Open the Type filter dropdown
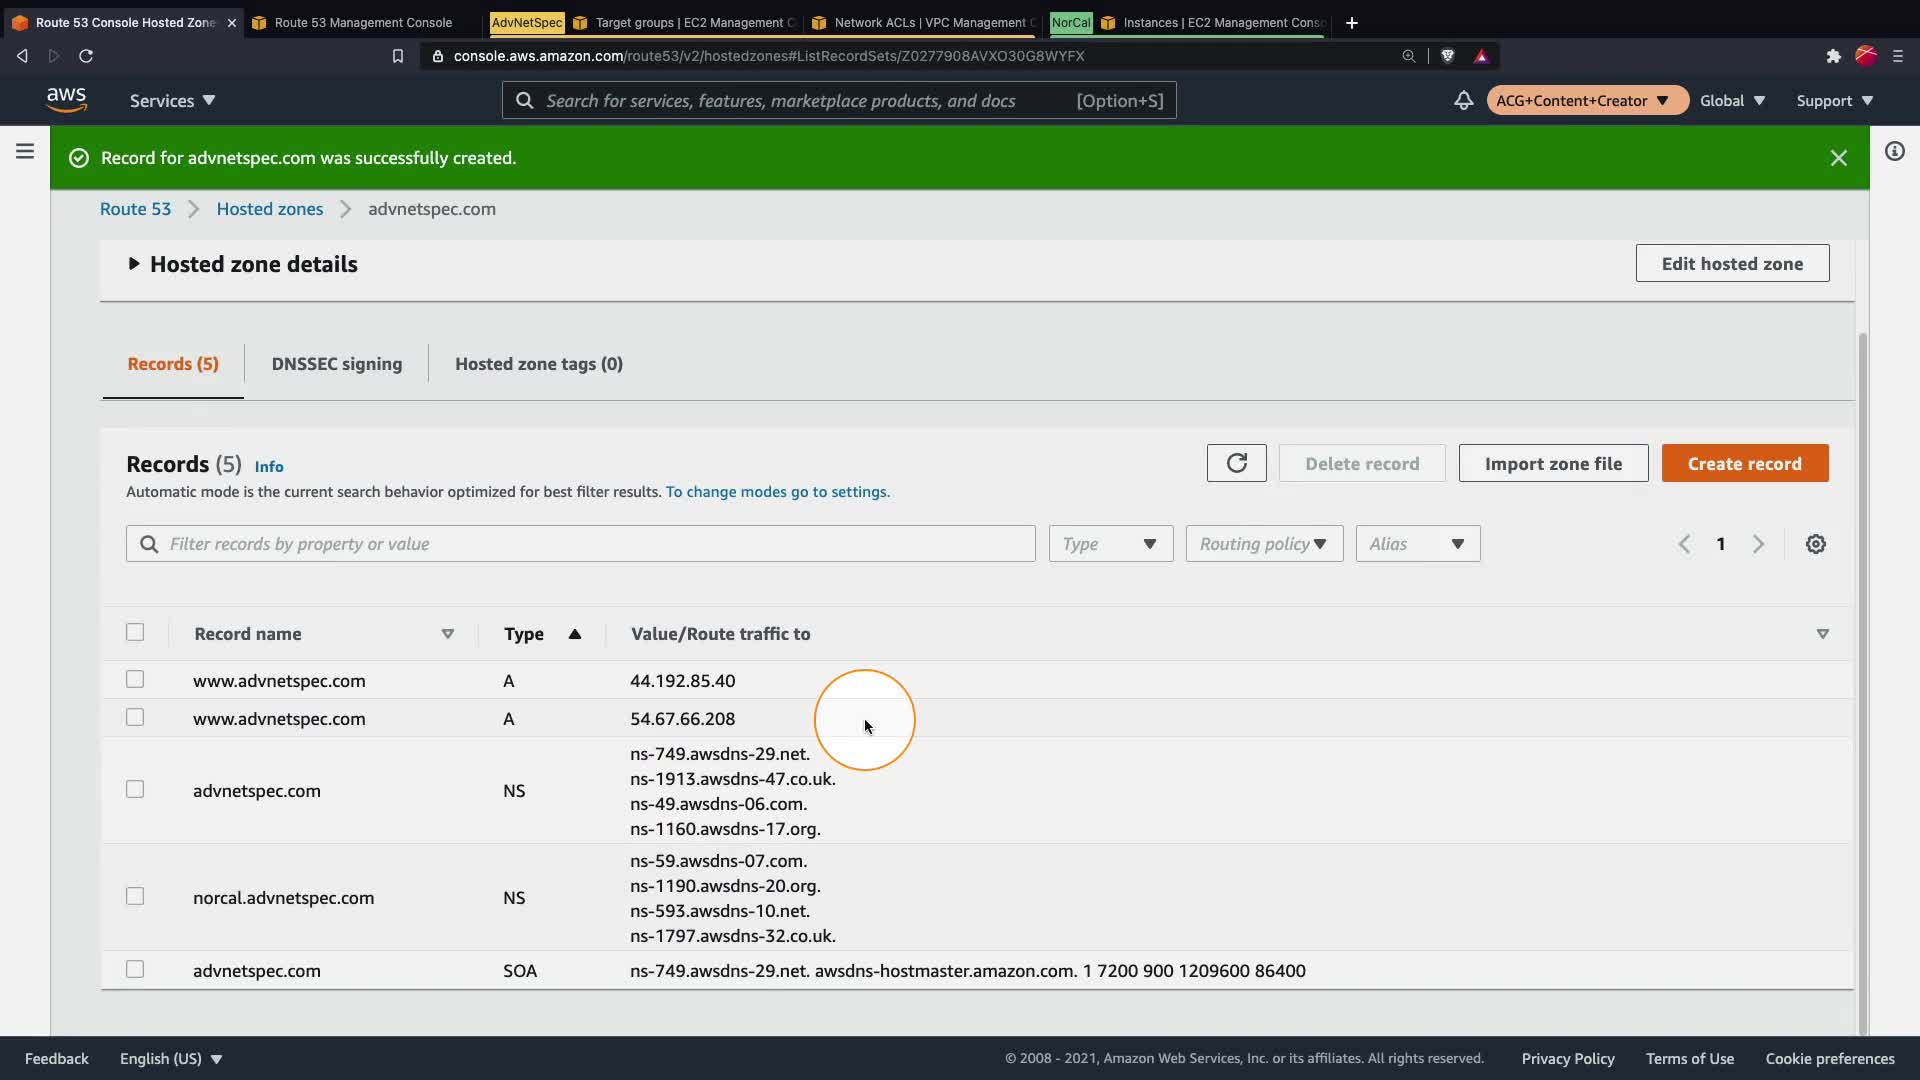This screenshot has height=1080, width=1920. point(1110,544)
